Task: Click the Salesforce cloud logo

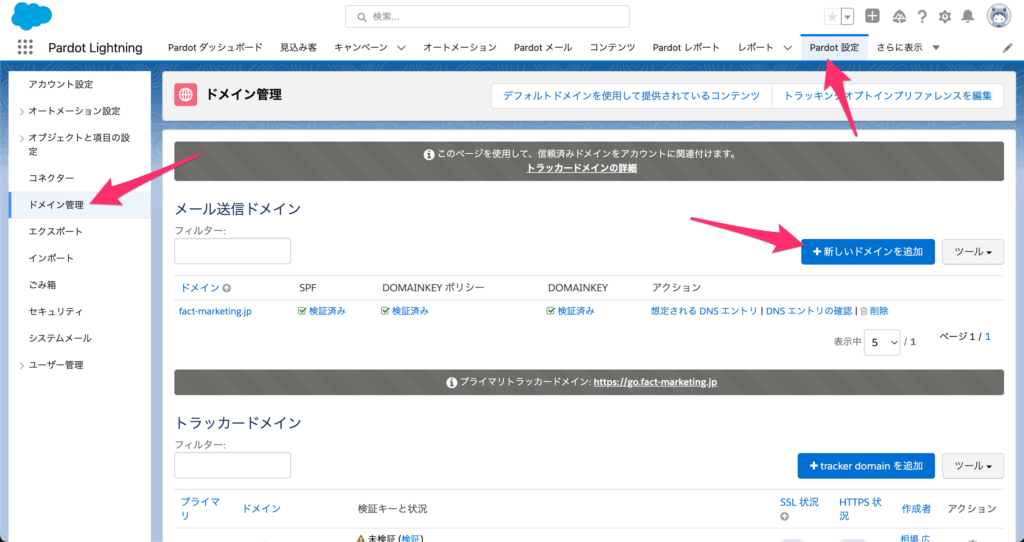Action: click(31, 16)
